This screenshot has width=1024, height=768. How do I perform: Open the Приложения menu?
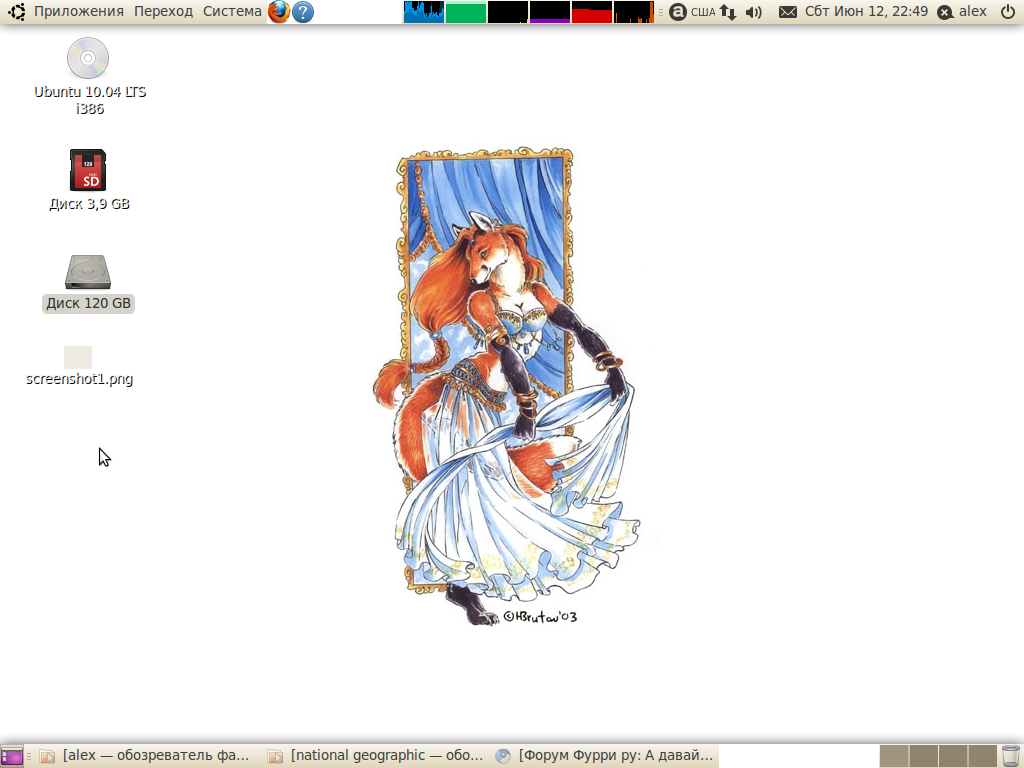[x=78, y=12]
